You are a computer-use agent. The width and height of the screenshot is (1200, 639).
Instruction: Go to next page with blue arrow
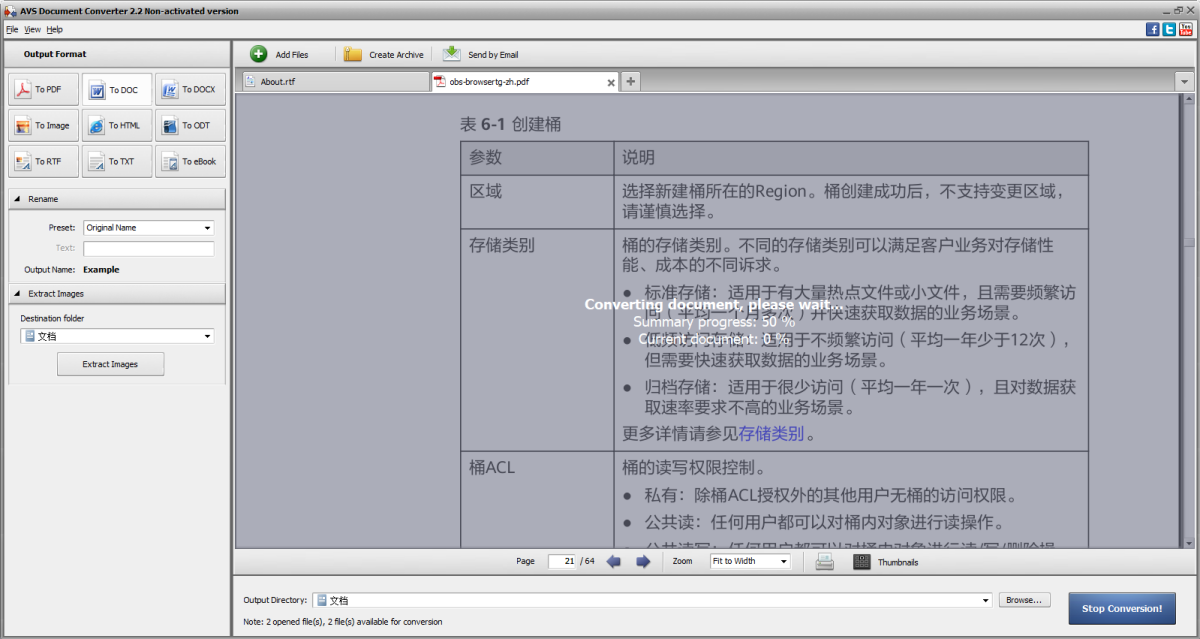[x=642, y=561]
